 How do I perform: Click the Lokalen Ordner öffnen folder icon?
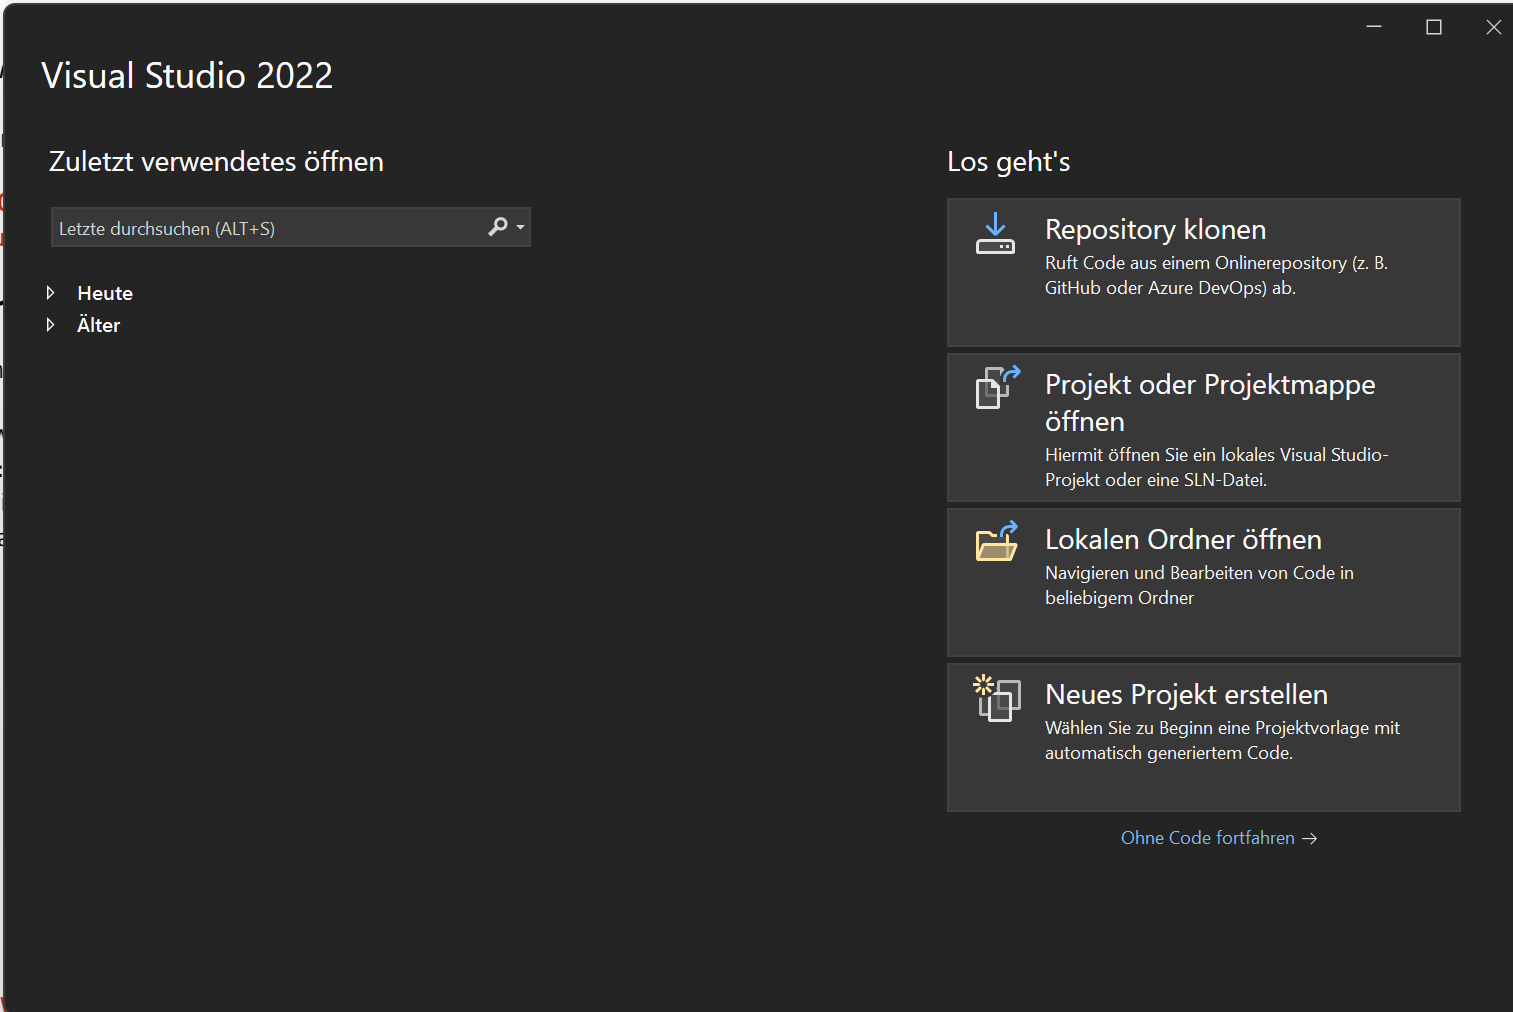997,542
